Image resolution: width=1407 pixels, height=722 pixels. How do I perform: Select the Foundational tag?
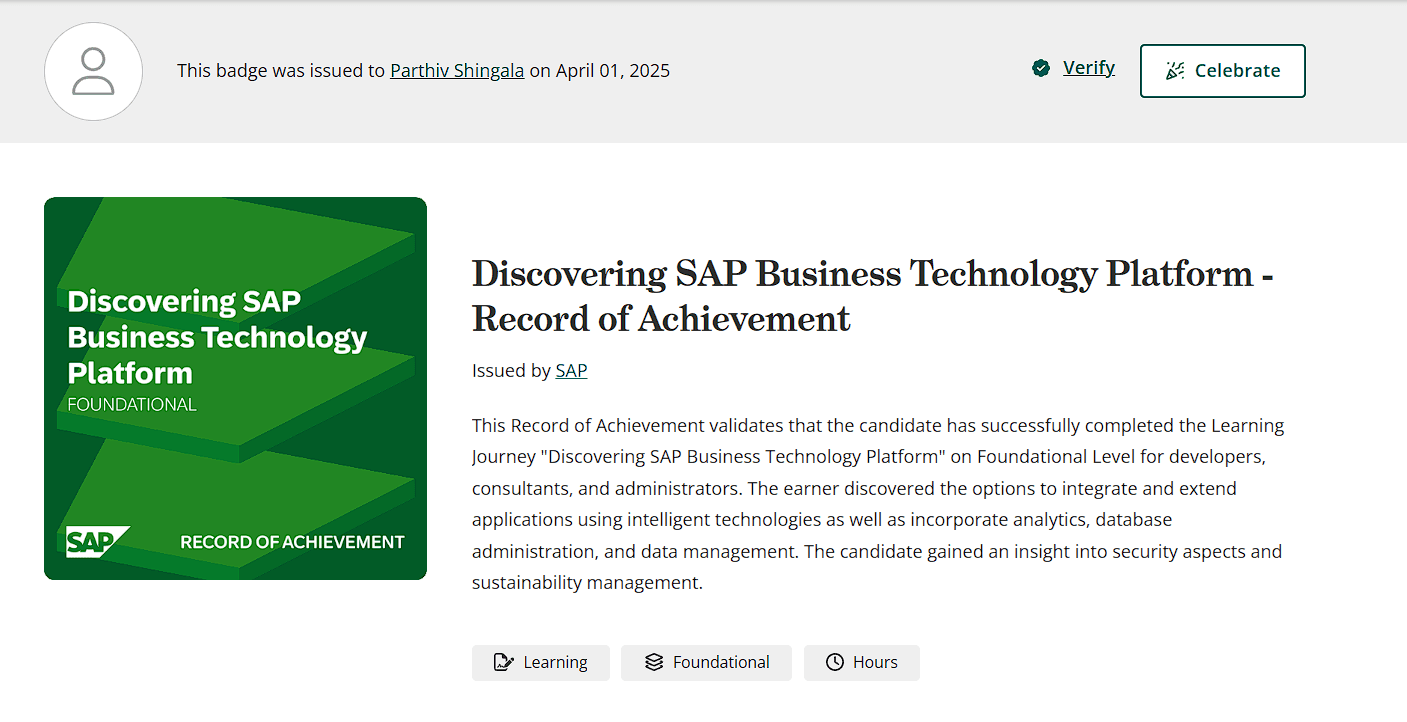(x=706, y=662)
